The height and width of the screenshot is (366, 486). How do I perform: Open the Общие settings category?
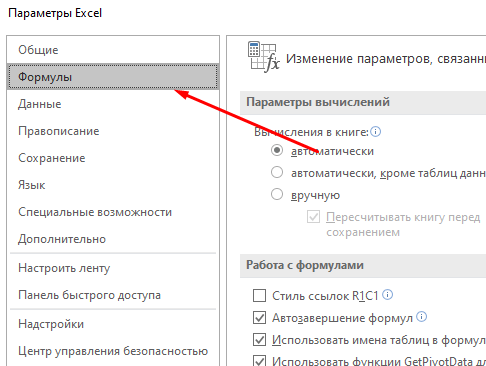tap(113, 50)
